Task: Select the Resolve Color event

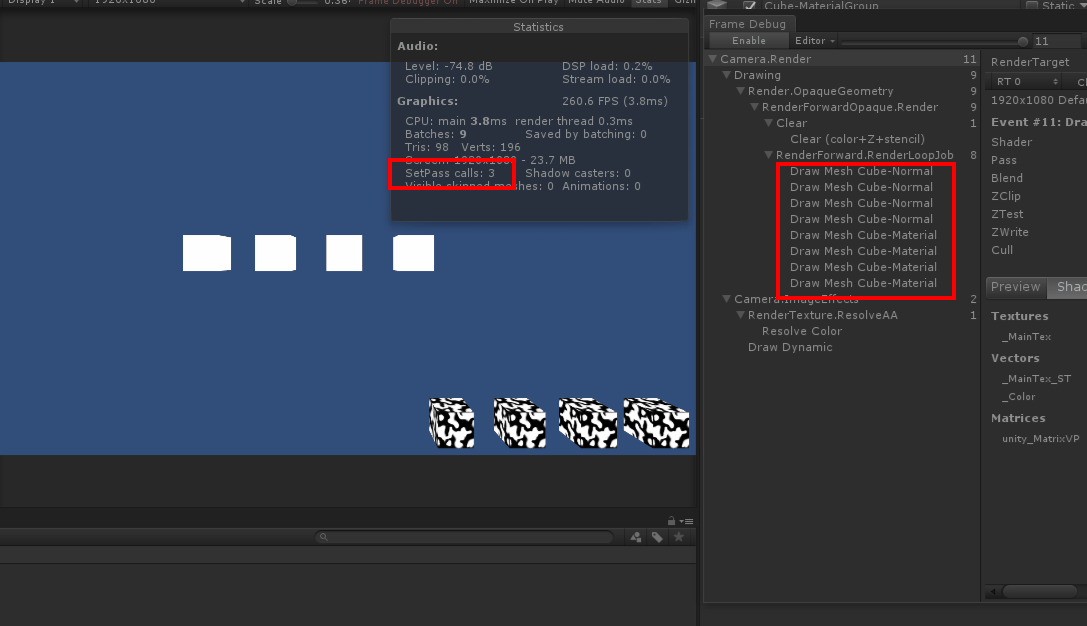Action: click(x=801, y=331)
